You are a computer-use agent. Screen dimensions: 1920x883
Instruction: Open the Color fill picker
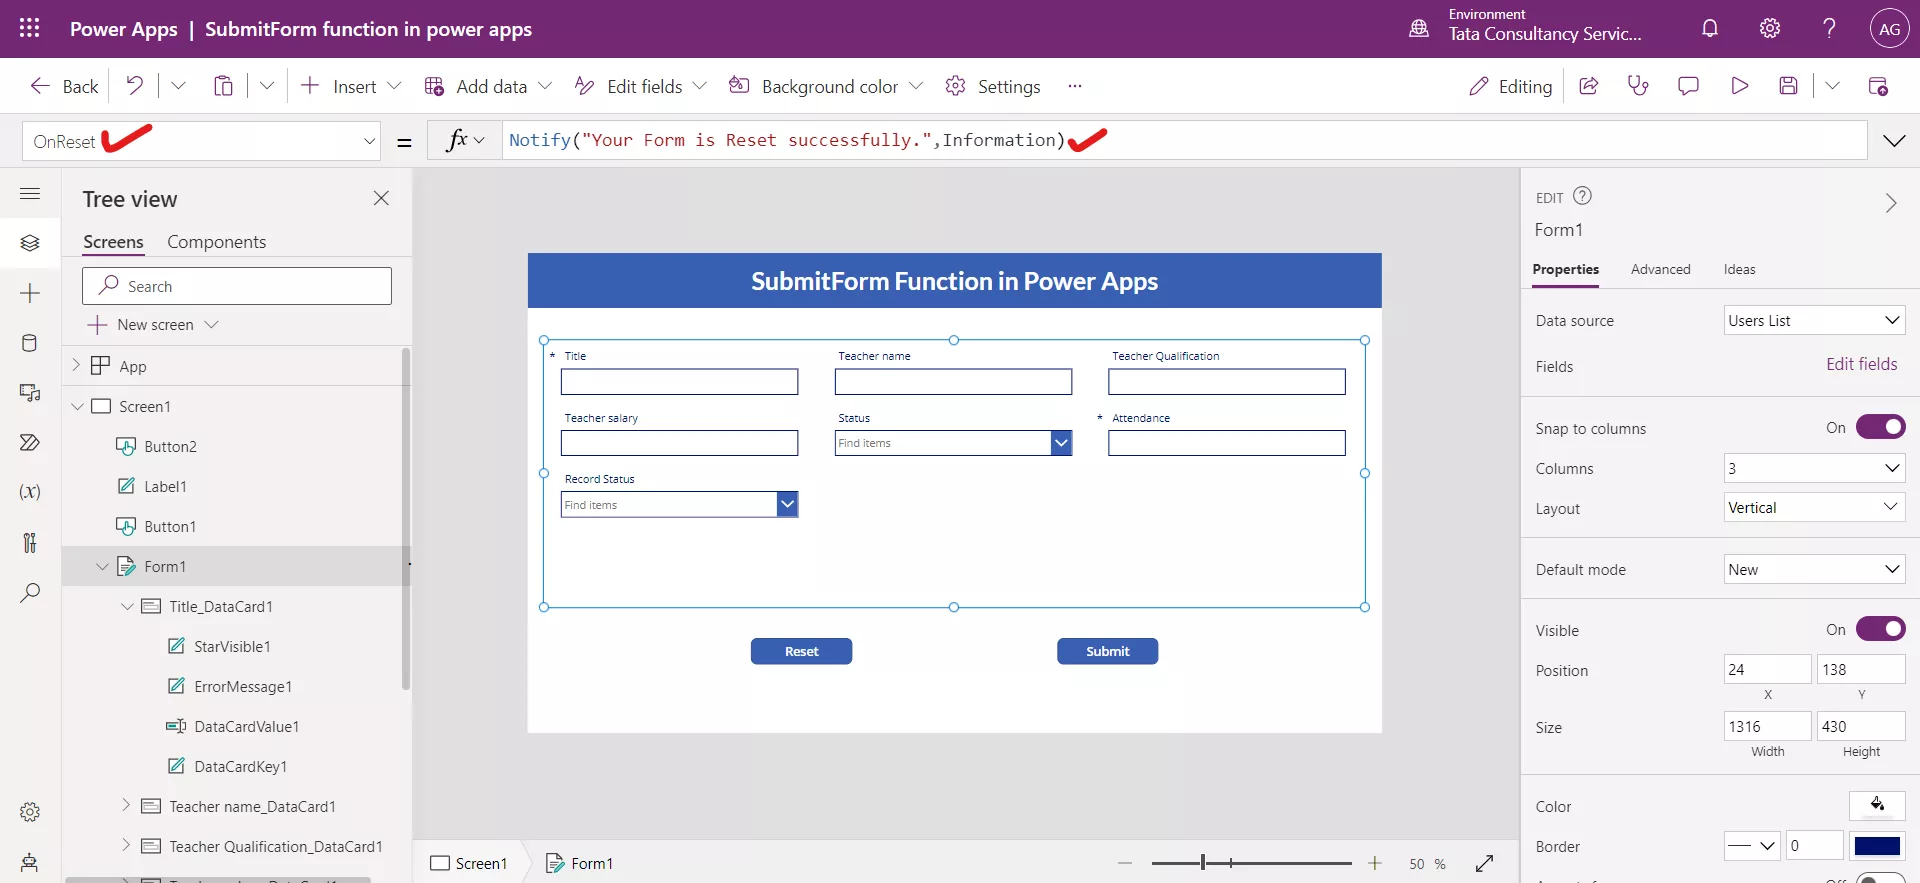(1877, 805)
